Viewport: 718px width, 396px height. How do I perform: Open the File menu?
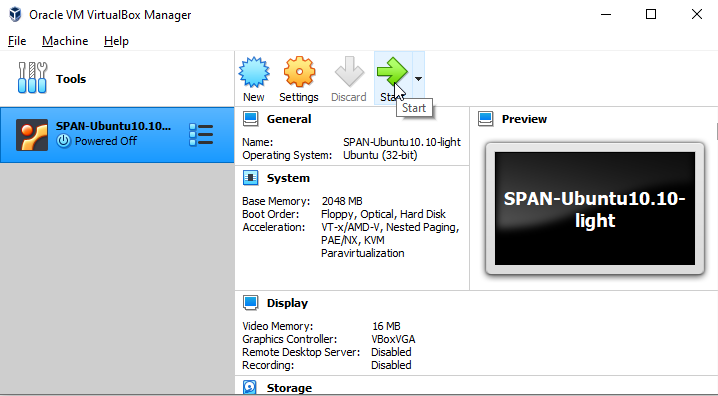click(x=17, y=41)
